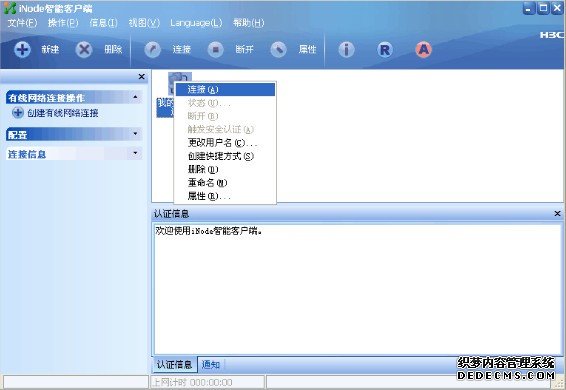Click the plus icon beside 创建有线网络连接
This screenshot has width=566, height=390.
[x=18, y=113]
